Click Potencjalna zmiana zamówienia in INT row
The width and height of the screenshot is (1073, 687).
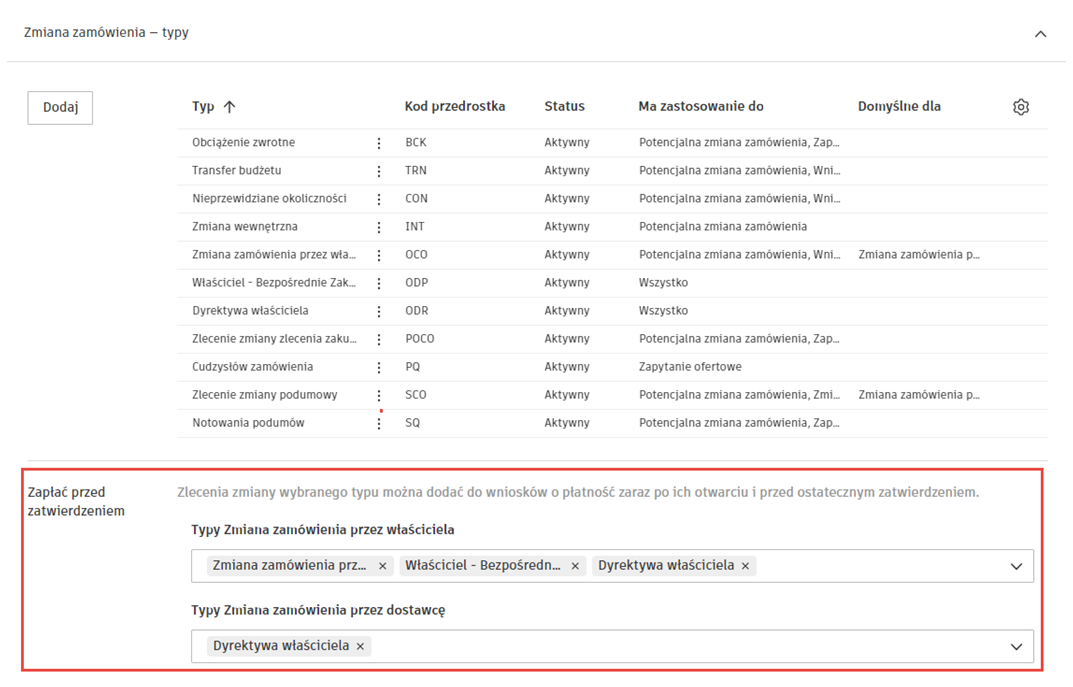tap(723, 226)
